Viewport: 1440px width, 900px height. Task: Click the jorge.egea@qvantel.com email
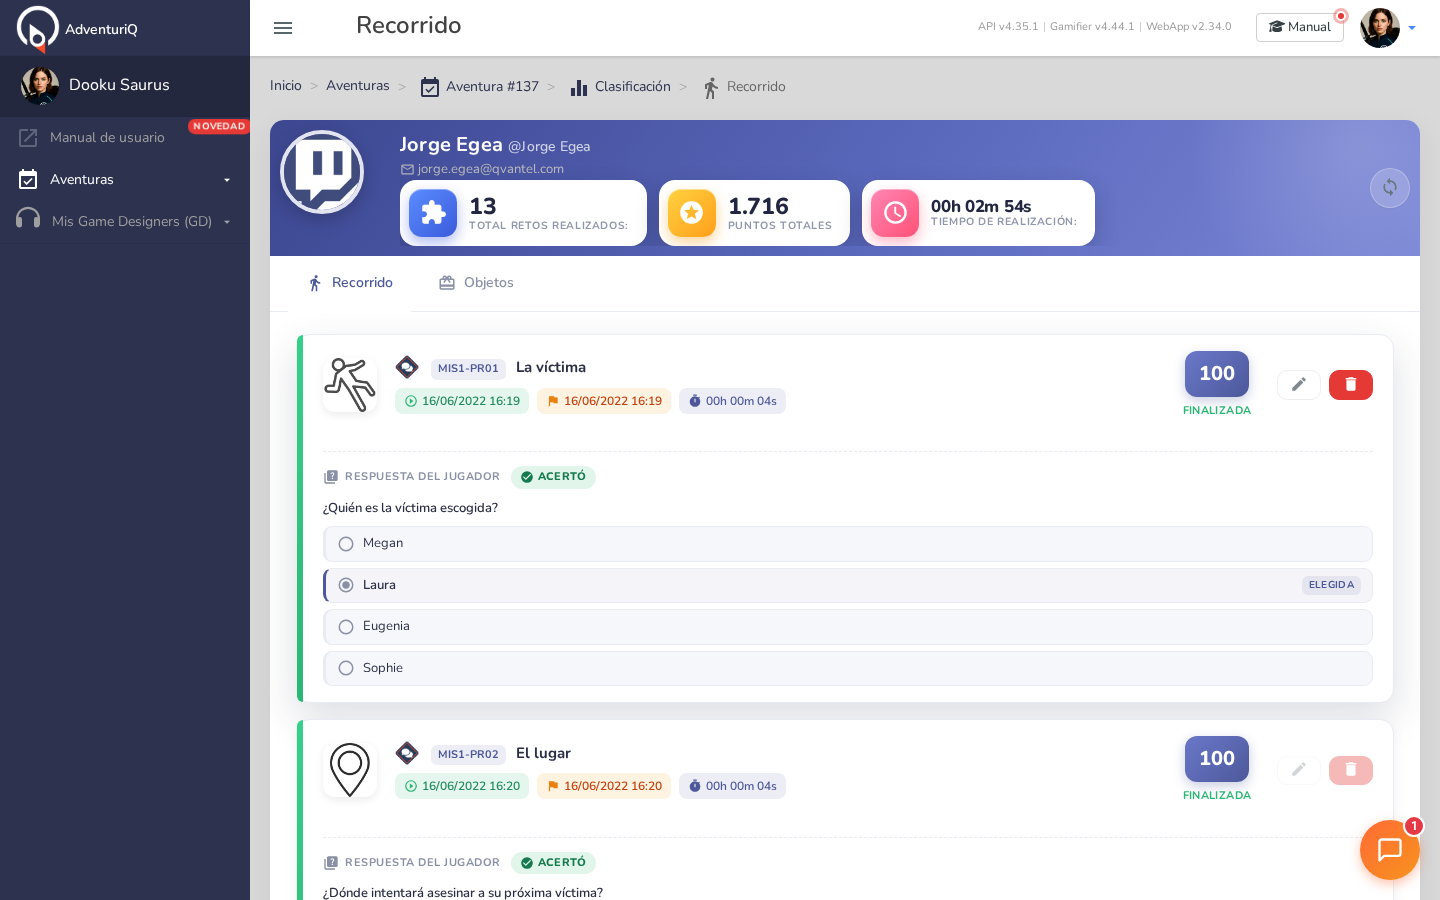[x=491, y=169]
